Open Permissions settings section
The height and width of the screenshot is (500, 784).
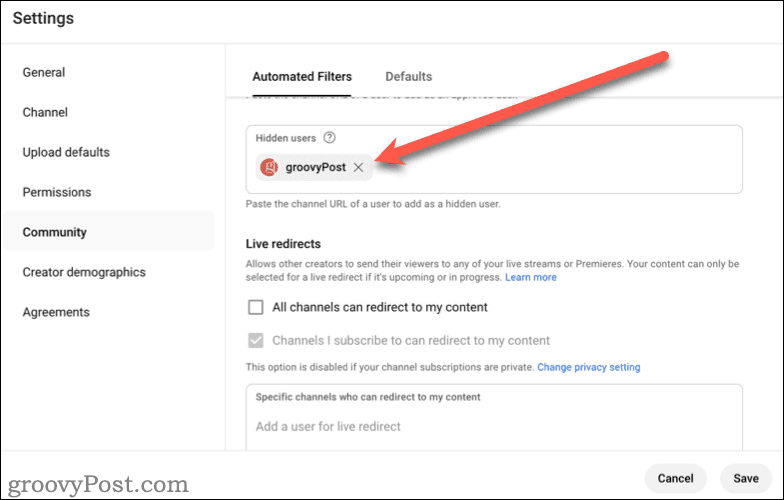57,192
